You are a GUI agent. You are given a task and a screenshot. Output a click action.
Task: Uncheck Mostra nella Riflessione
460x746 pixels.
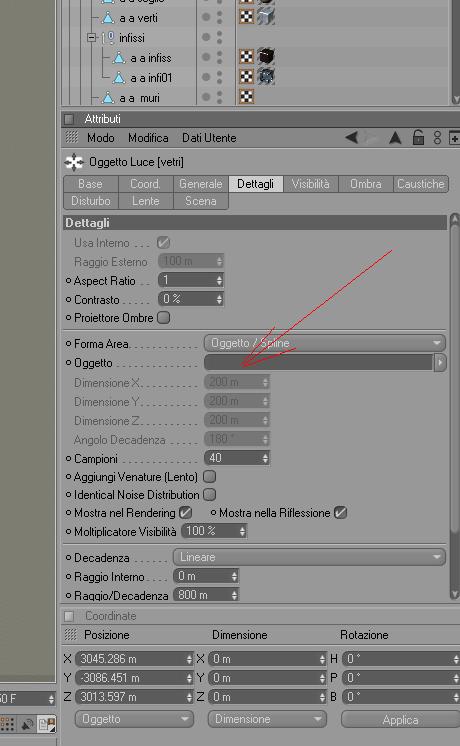coord(341,512)
